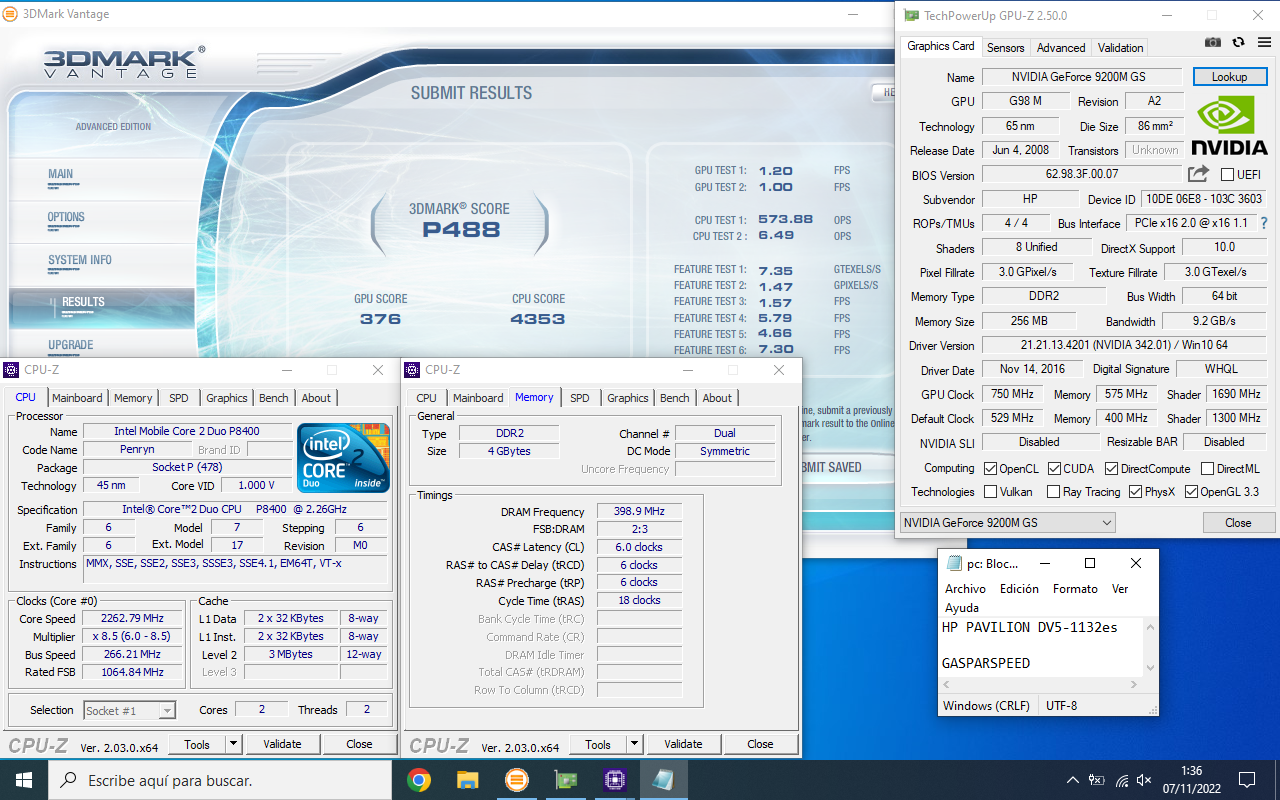Select MAIN in 3DMark sidebar
This screenshot has width=1280, height=800.
coord(60,174)
